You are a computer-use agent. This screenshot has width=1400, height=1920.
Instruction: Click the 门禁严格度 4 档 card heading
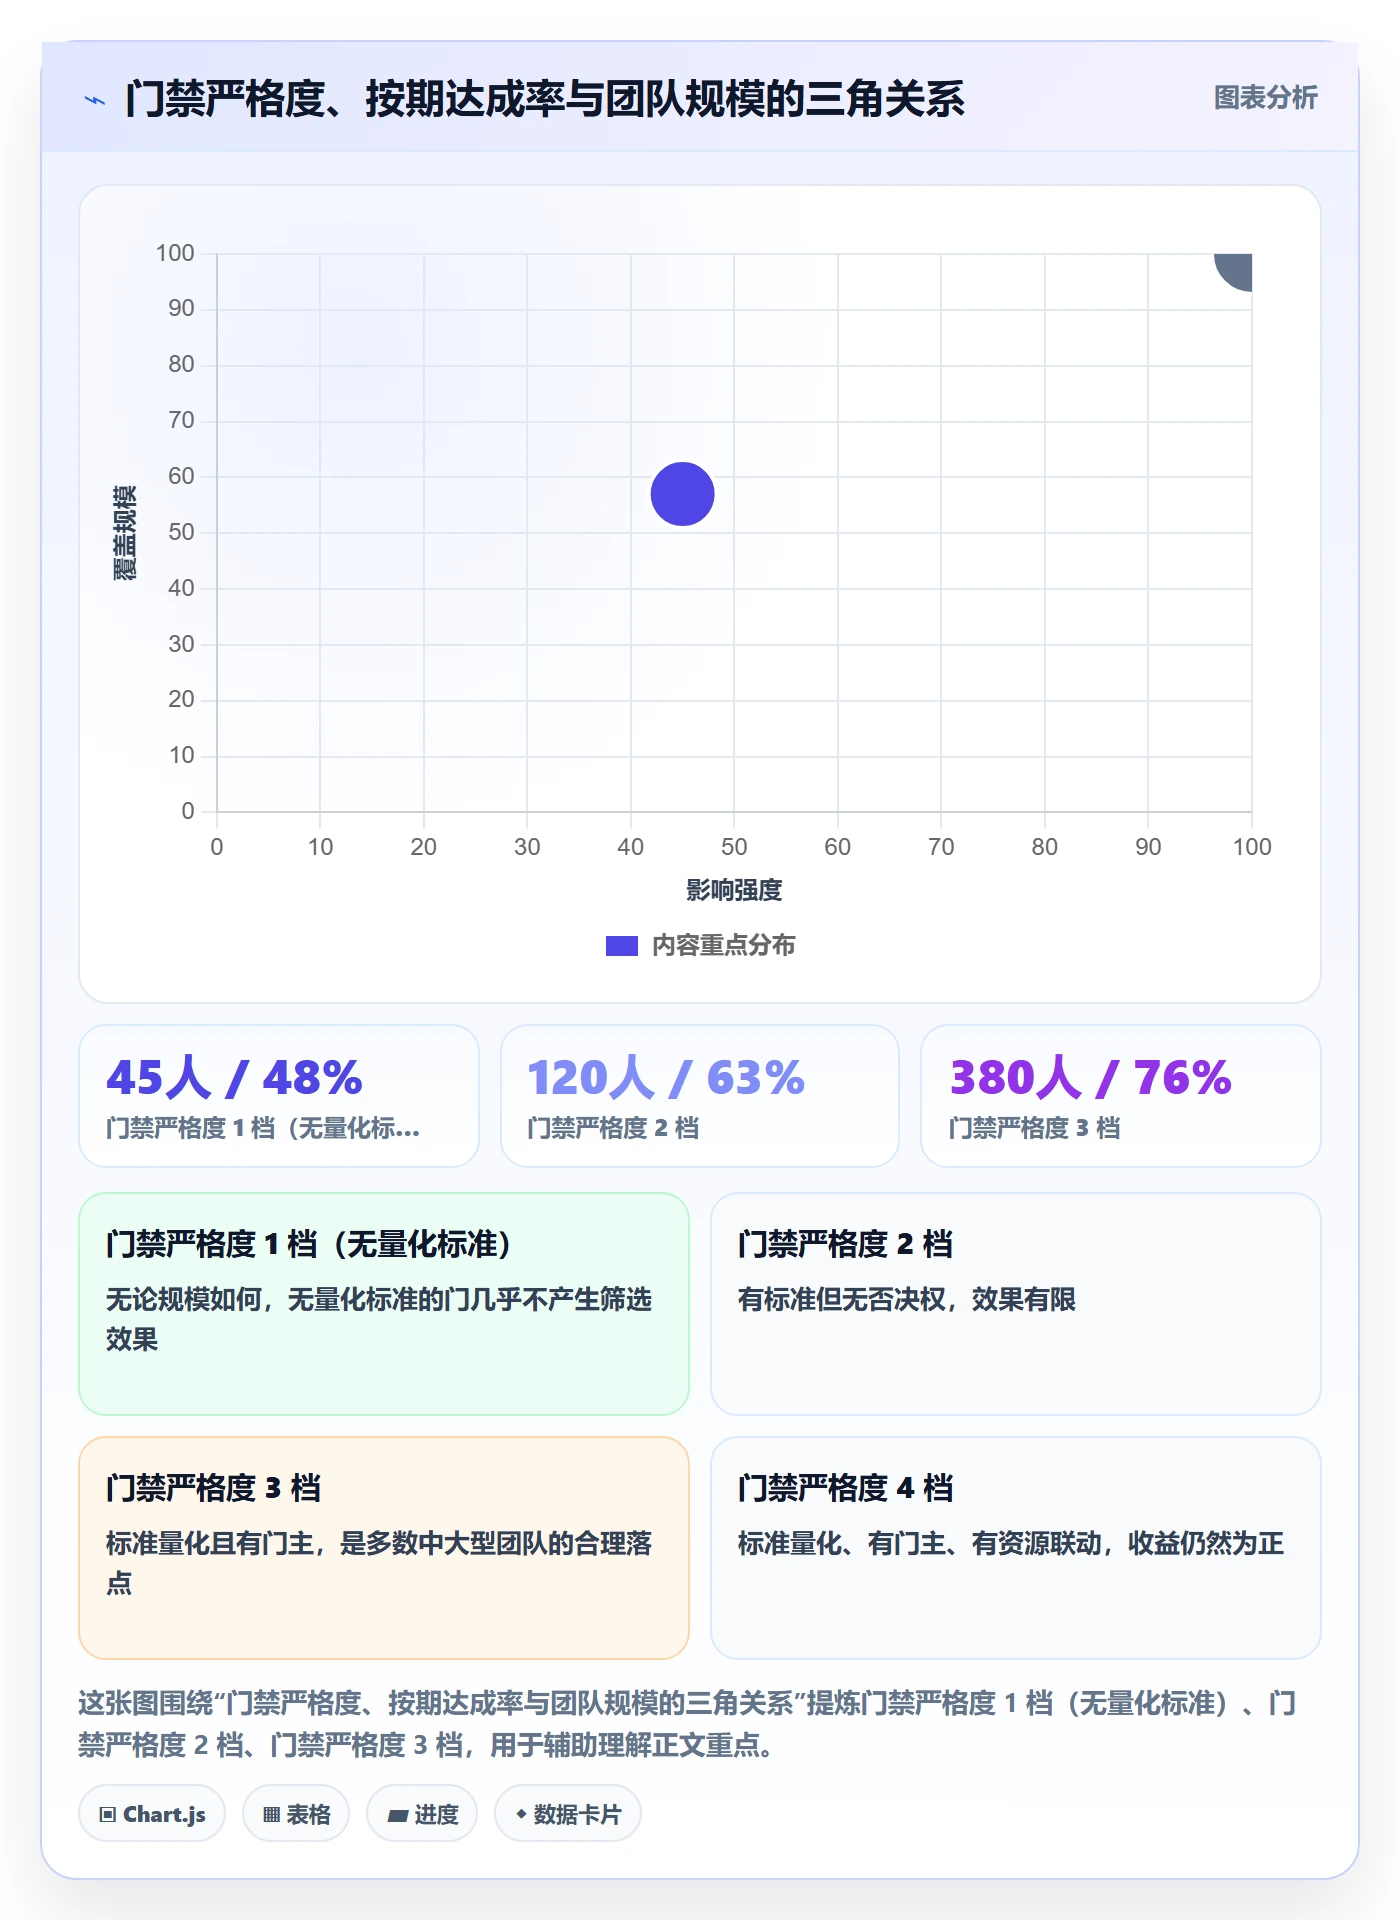click(x=845, y=1488)
